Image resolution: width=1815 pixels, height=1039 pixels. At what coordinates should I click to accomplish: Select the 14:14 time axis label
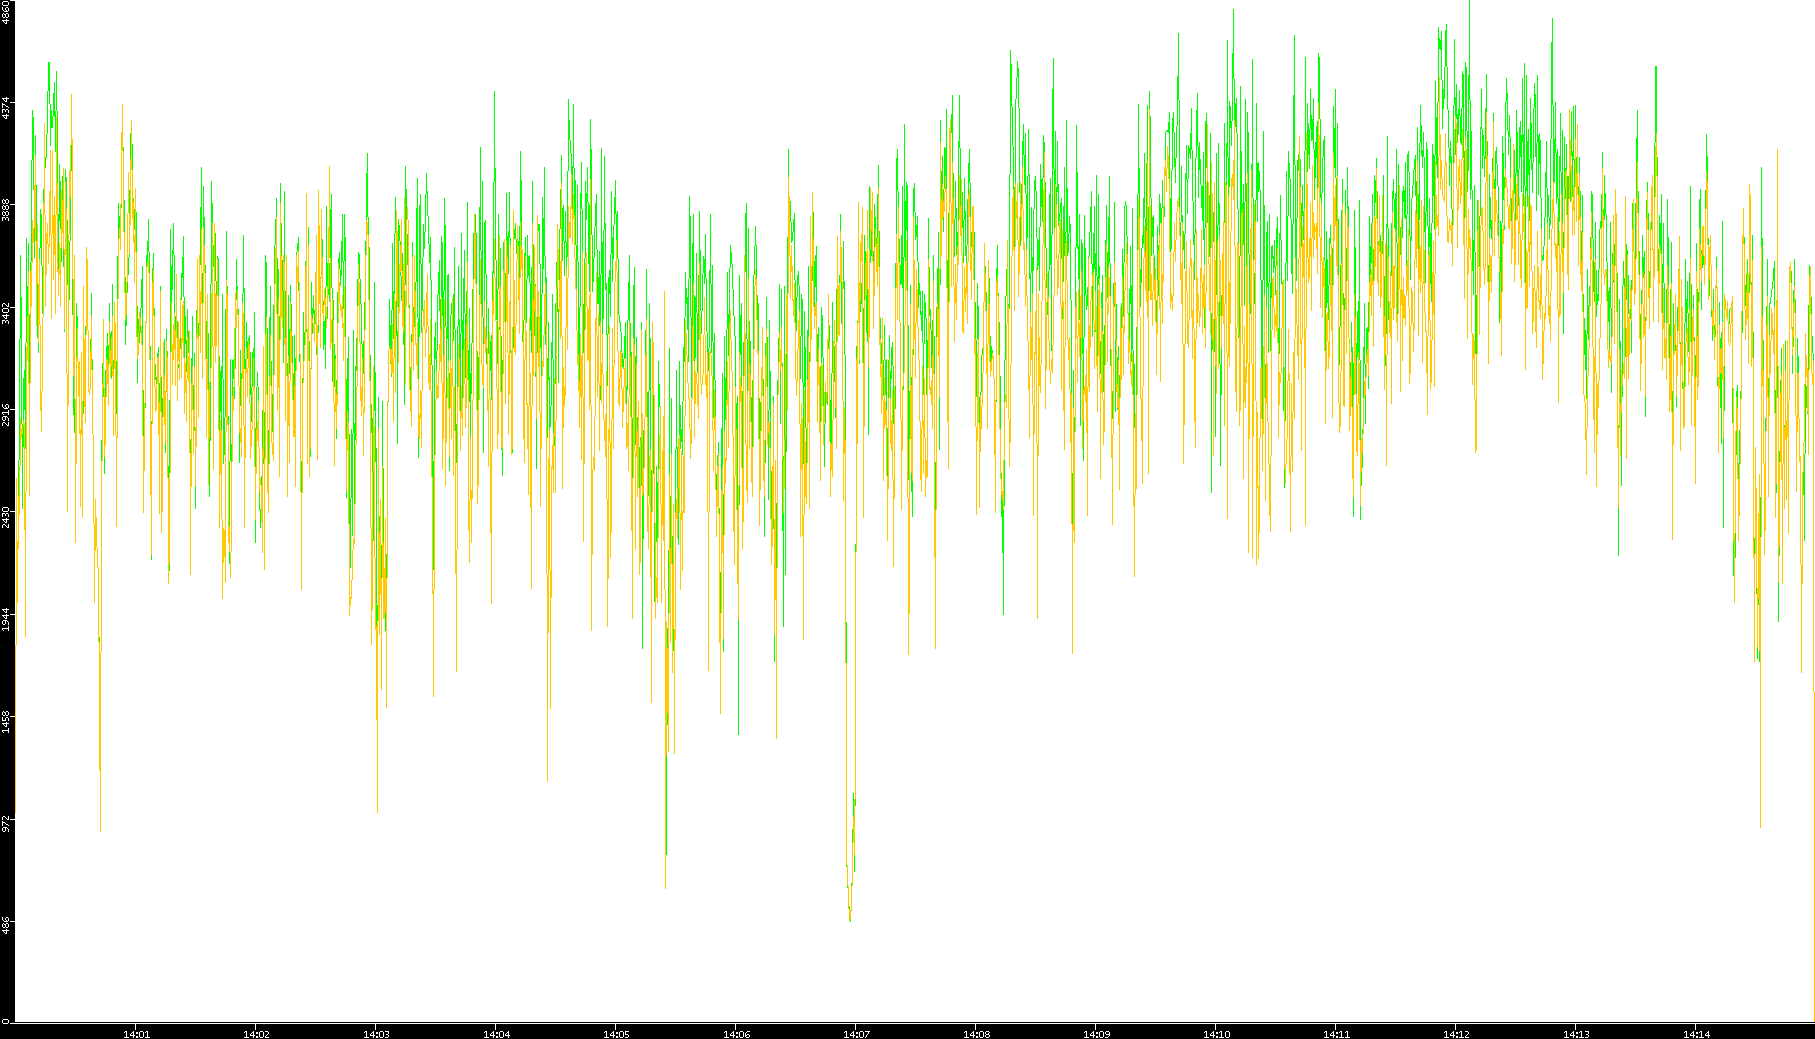point(1696,1034)
